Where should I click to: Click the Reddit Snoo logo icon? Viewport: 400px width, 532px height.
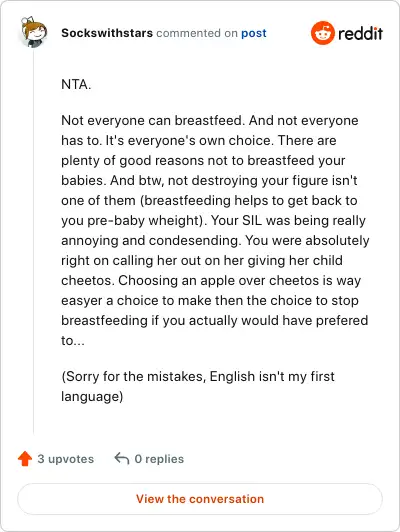(x=322, y=33)
